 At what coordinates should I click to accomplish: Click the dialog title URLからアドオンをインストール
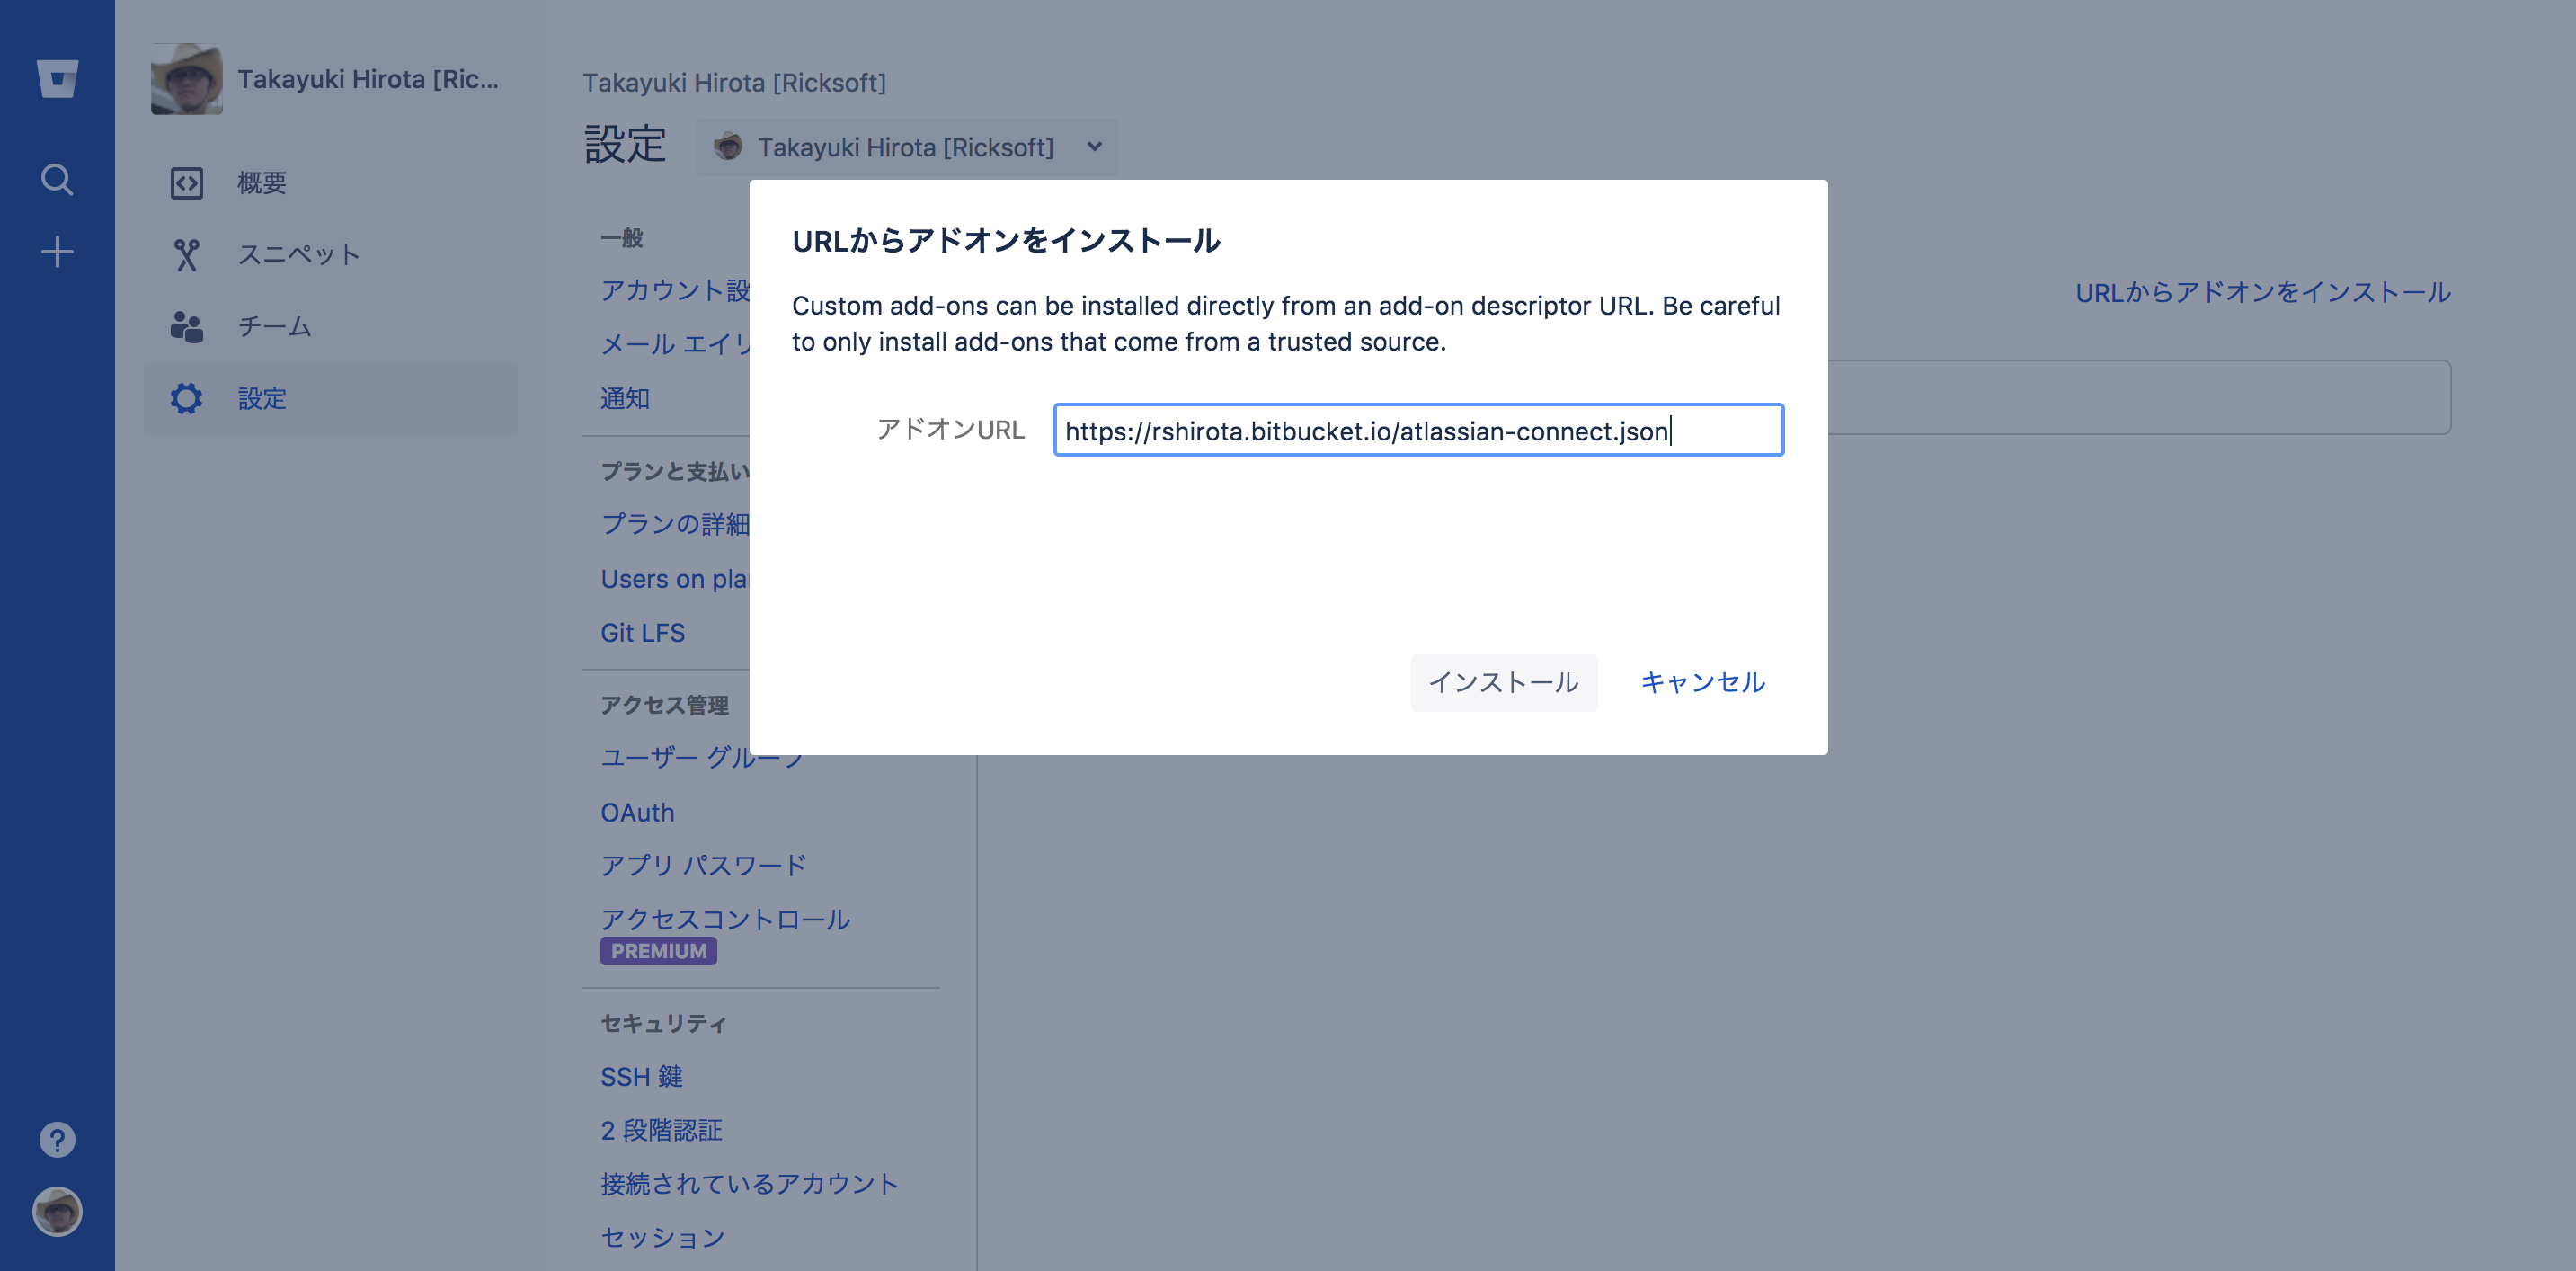1006,240
